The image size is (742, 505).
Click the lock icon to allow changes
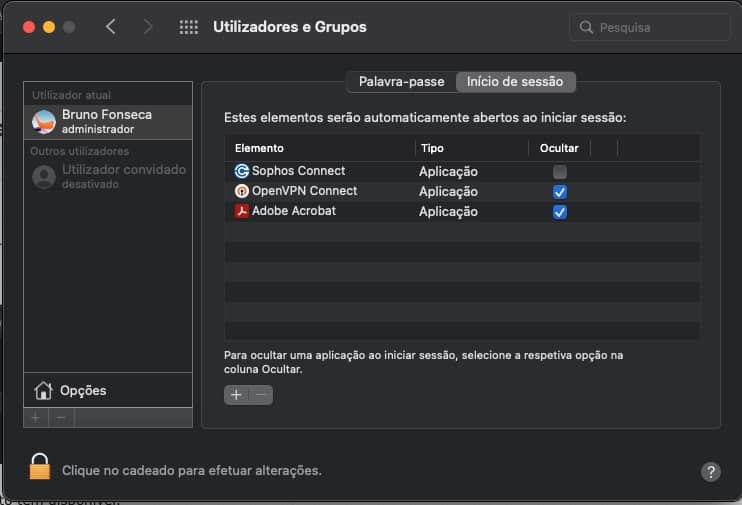pos(40,467)
